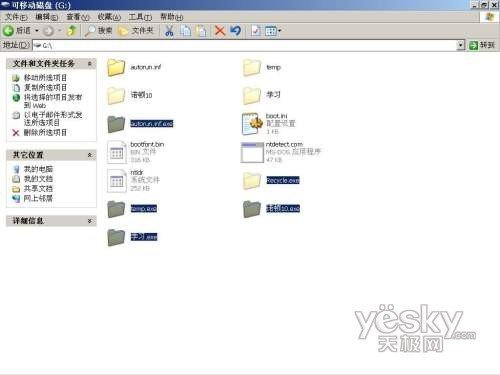
Task: Open 网上邻居 from other places
Action: [38, 198]
